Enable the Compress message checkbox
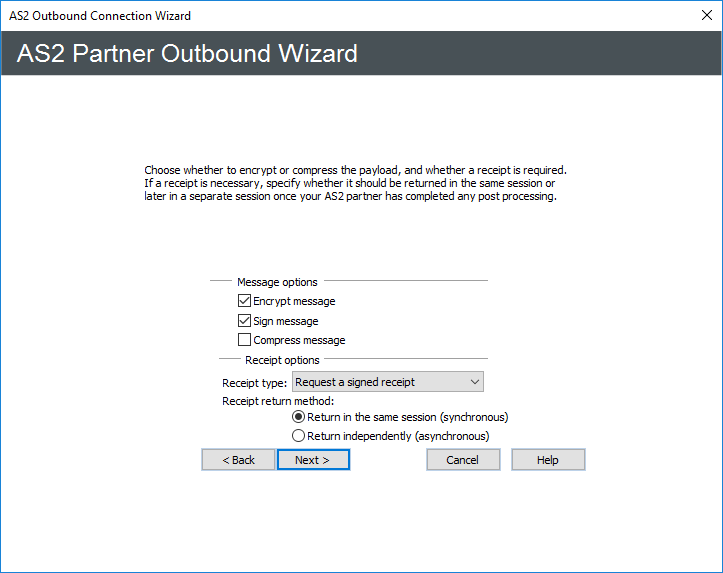This screenshot has height=573, width=723. point(244,340)
